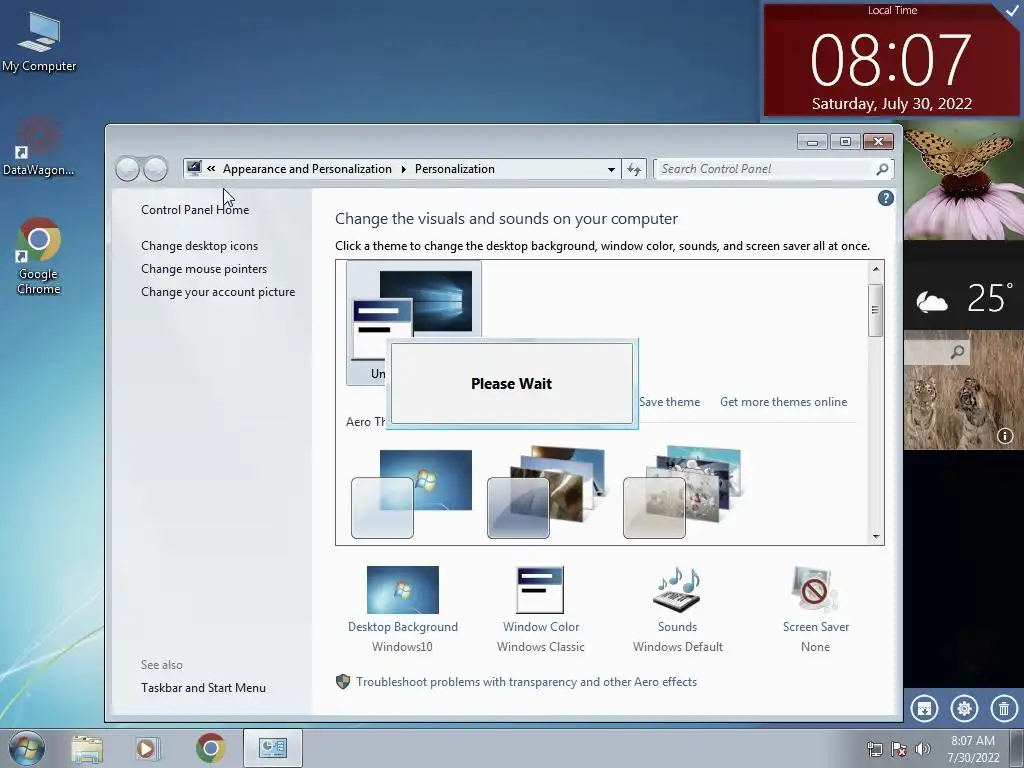Click the search magnifier in Control Panel
1024x768 pixels.
click(x=882, y=169)
